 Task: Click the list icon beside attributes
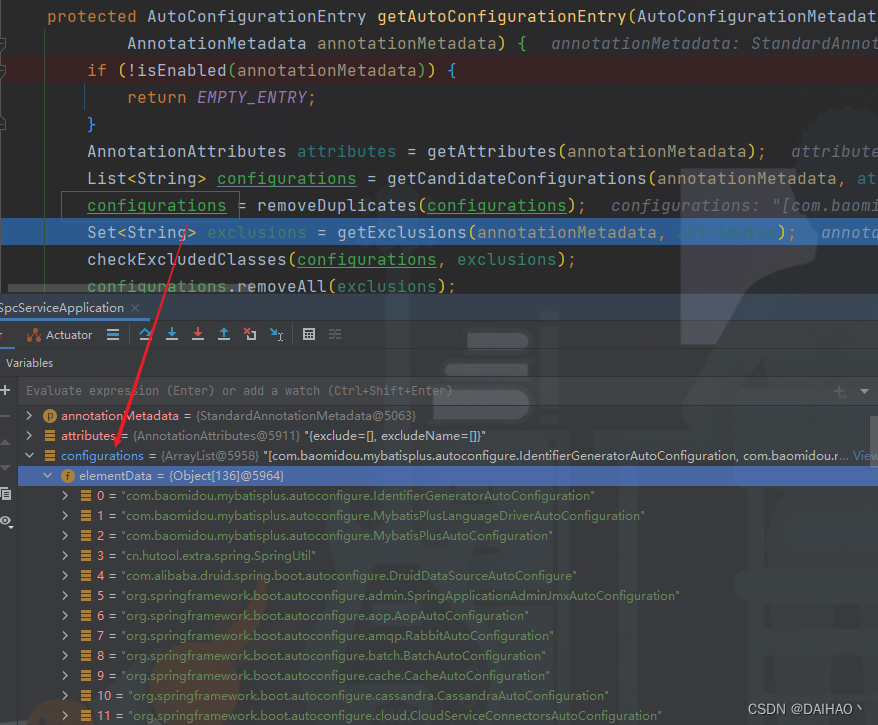coord(50,436)
